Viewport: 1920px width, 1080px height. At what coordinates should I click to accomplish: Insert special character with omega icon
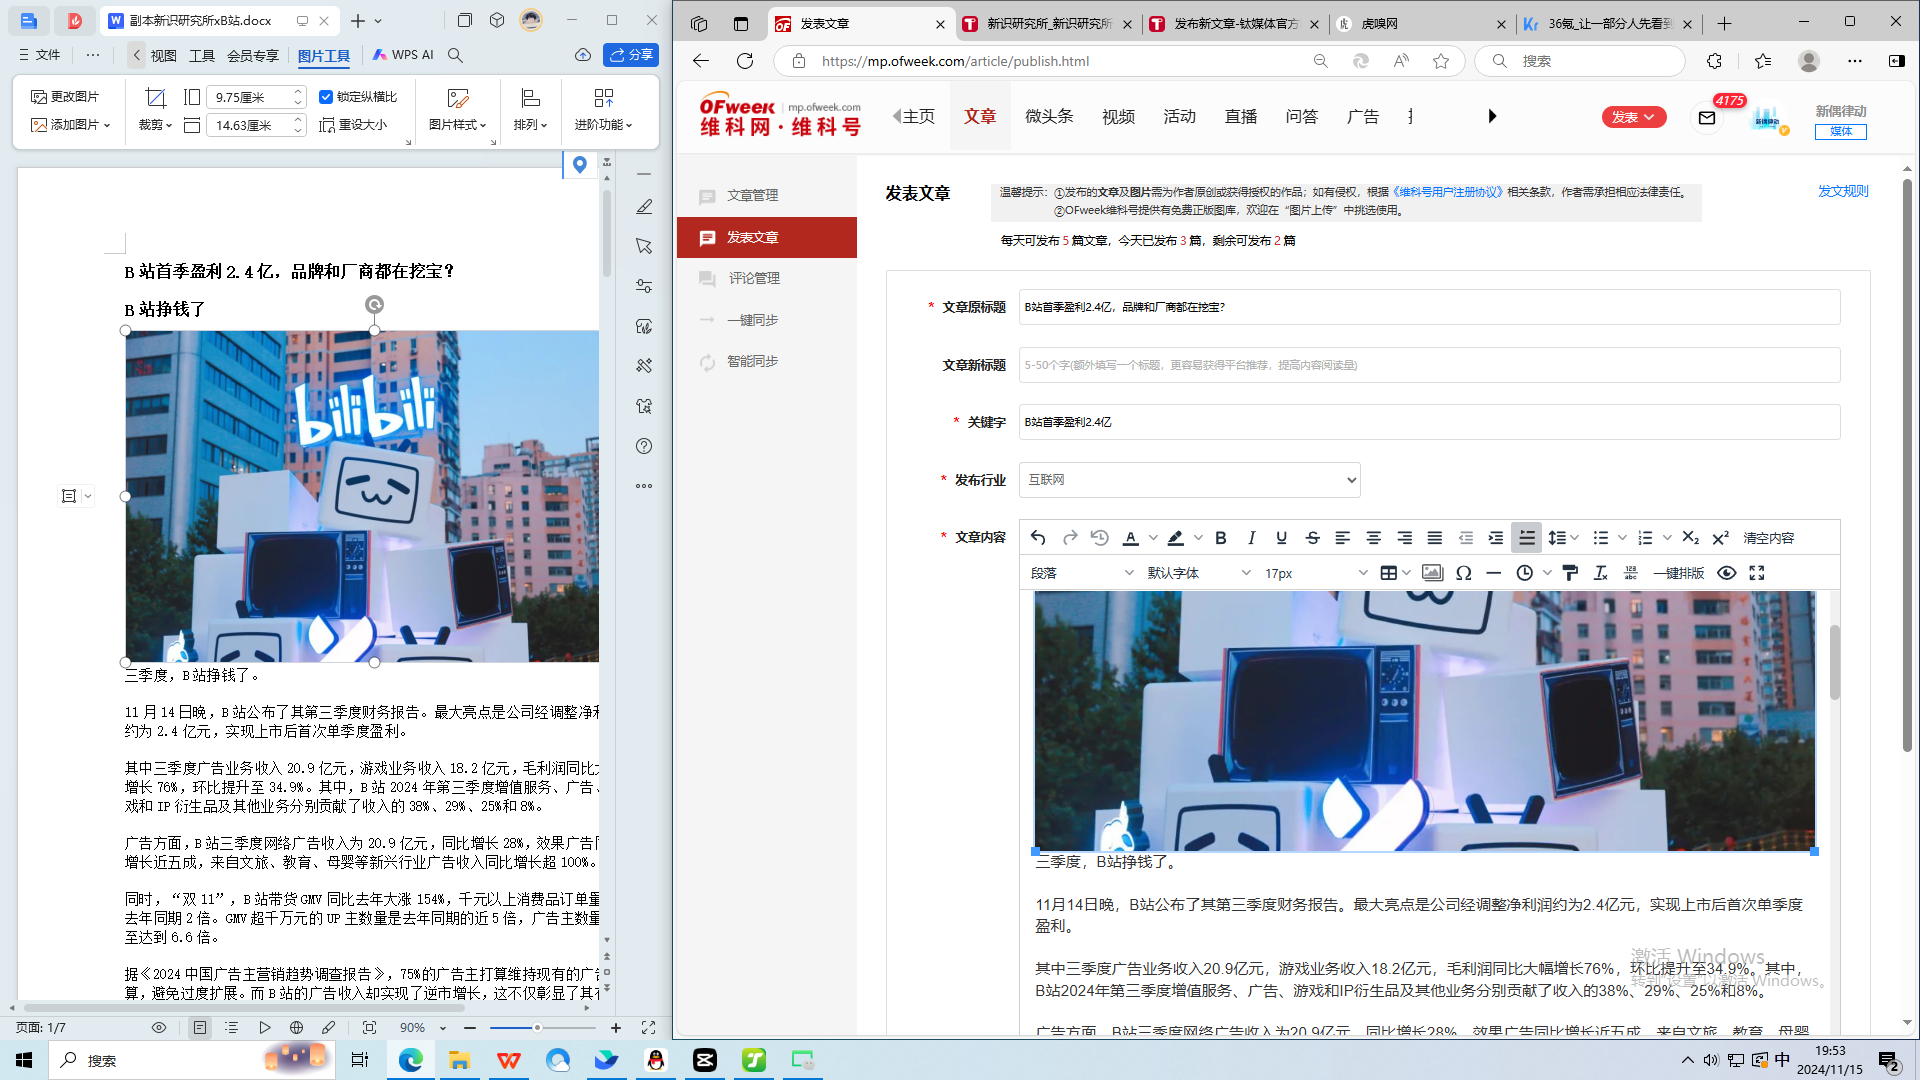(x=1464, y=573)
